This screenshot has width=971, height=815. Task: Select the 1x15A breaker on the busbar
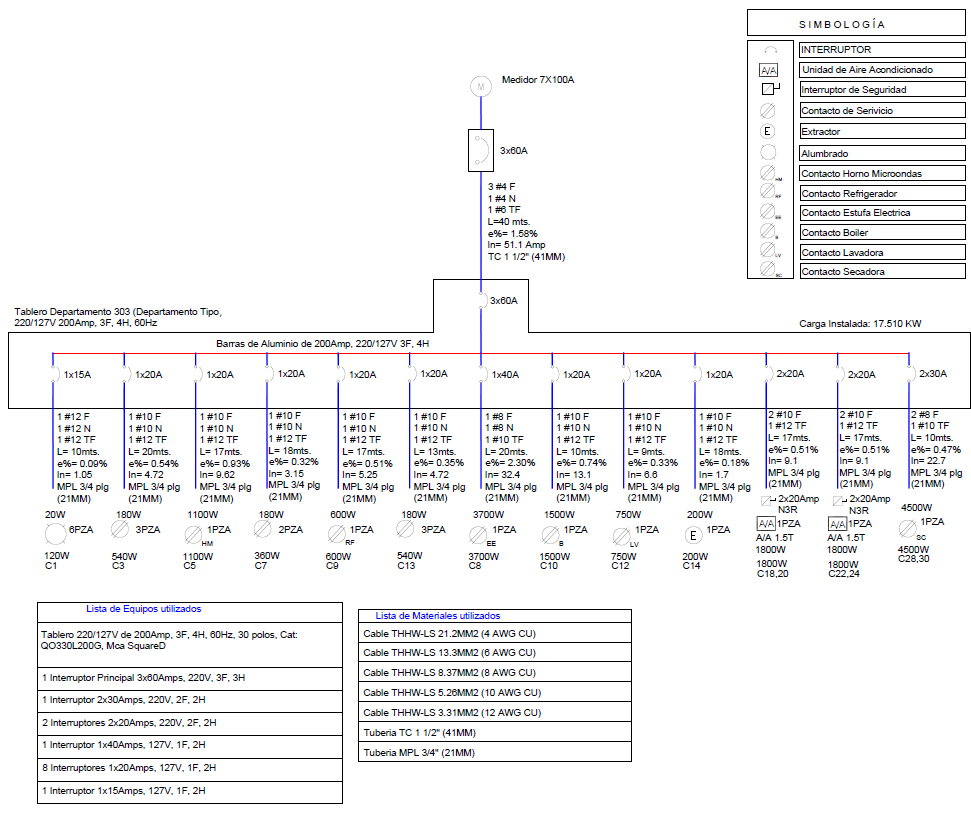pos(54,373)
